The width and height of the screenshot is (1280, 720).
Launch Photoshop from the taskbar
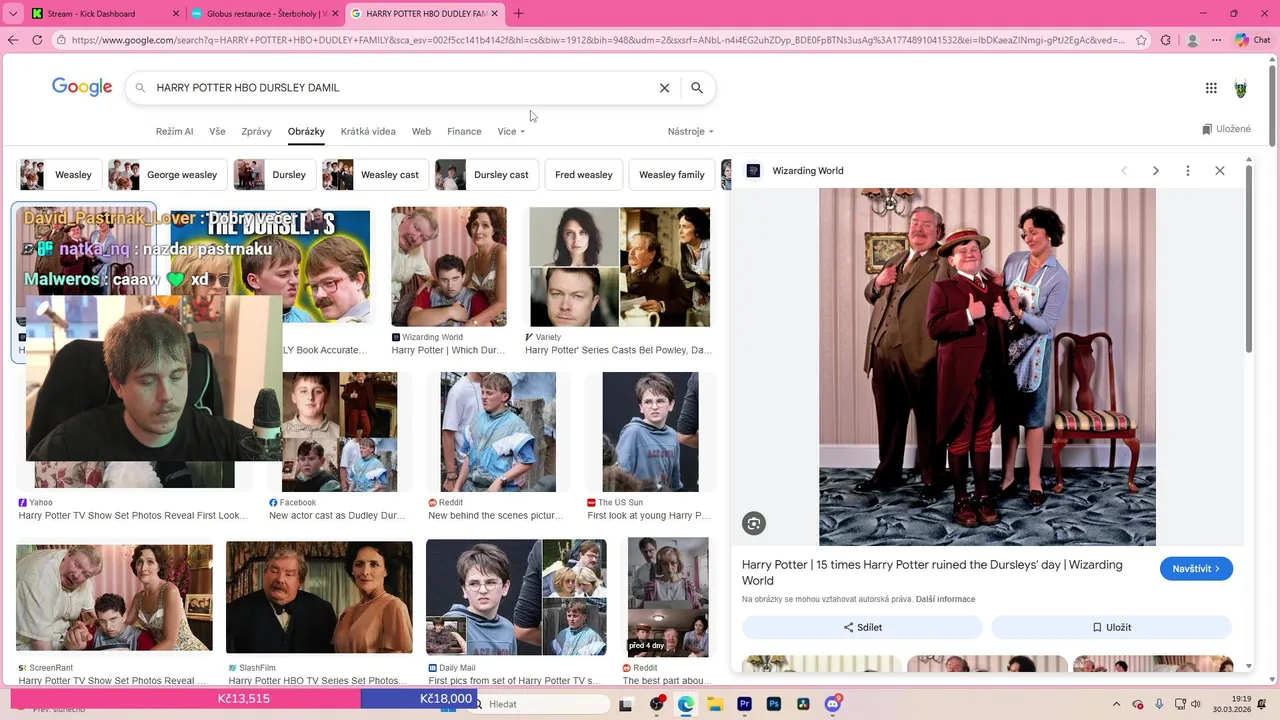[x=774, y=704]
